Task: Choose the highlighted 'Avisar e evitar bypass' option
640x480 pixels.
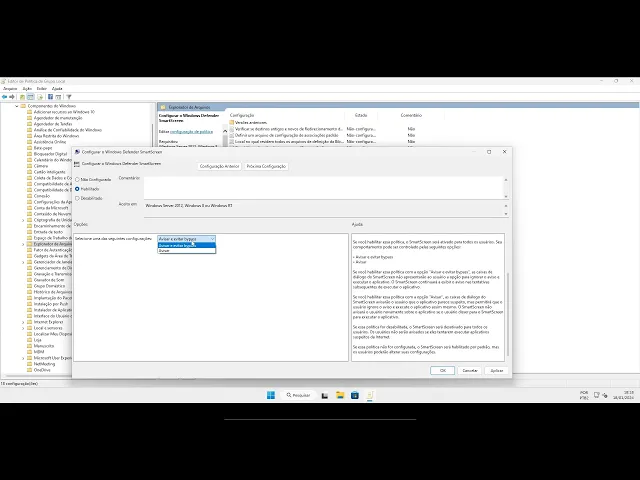Action: [187, 245]
